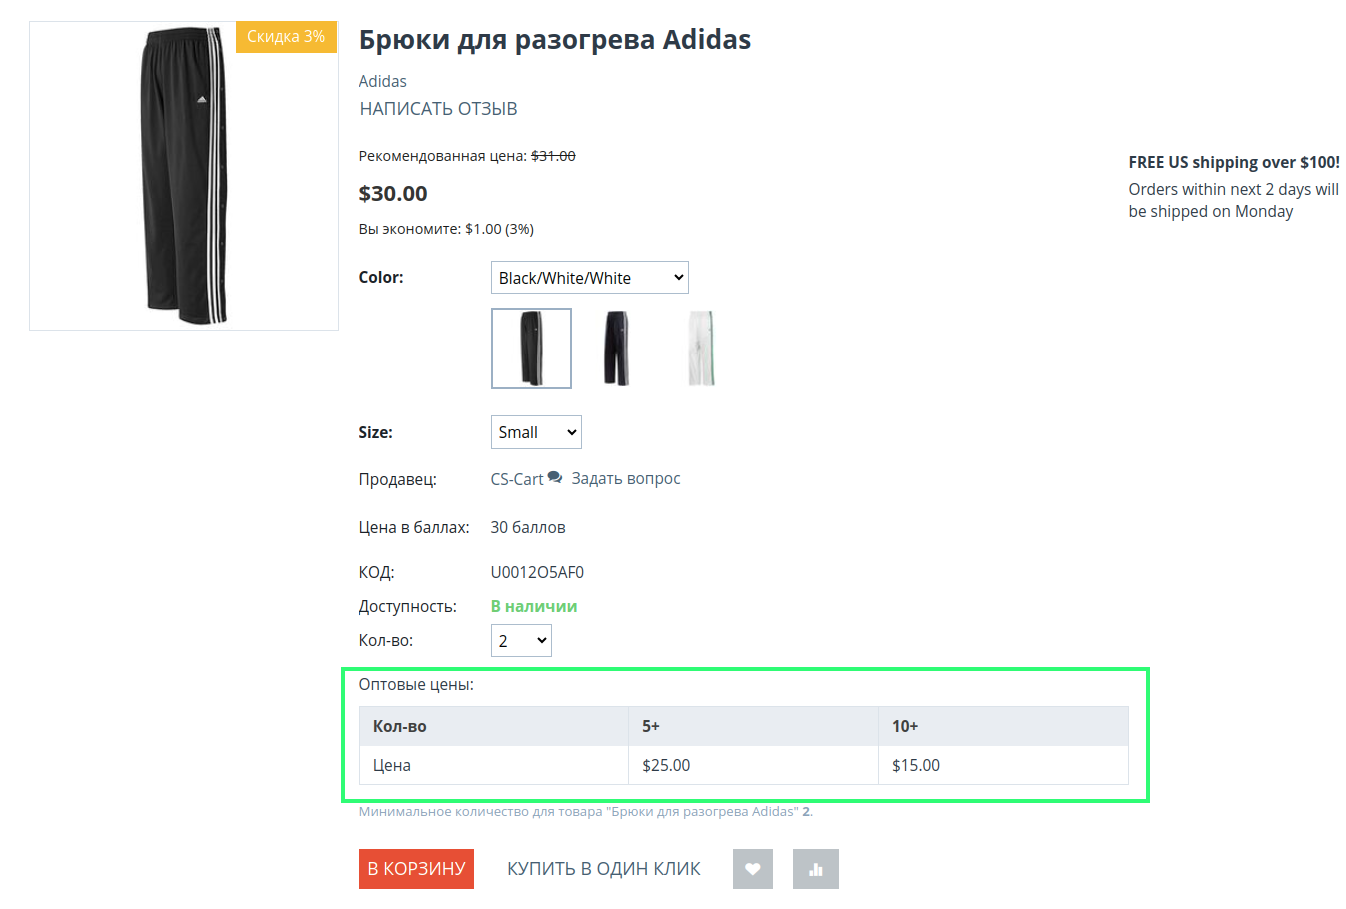Click Задать вопрос to ask seller
Screen dimensions: 1346x909
point(626,479)
